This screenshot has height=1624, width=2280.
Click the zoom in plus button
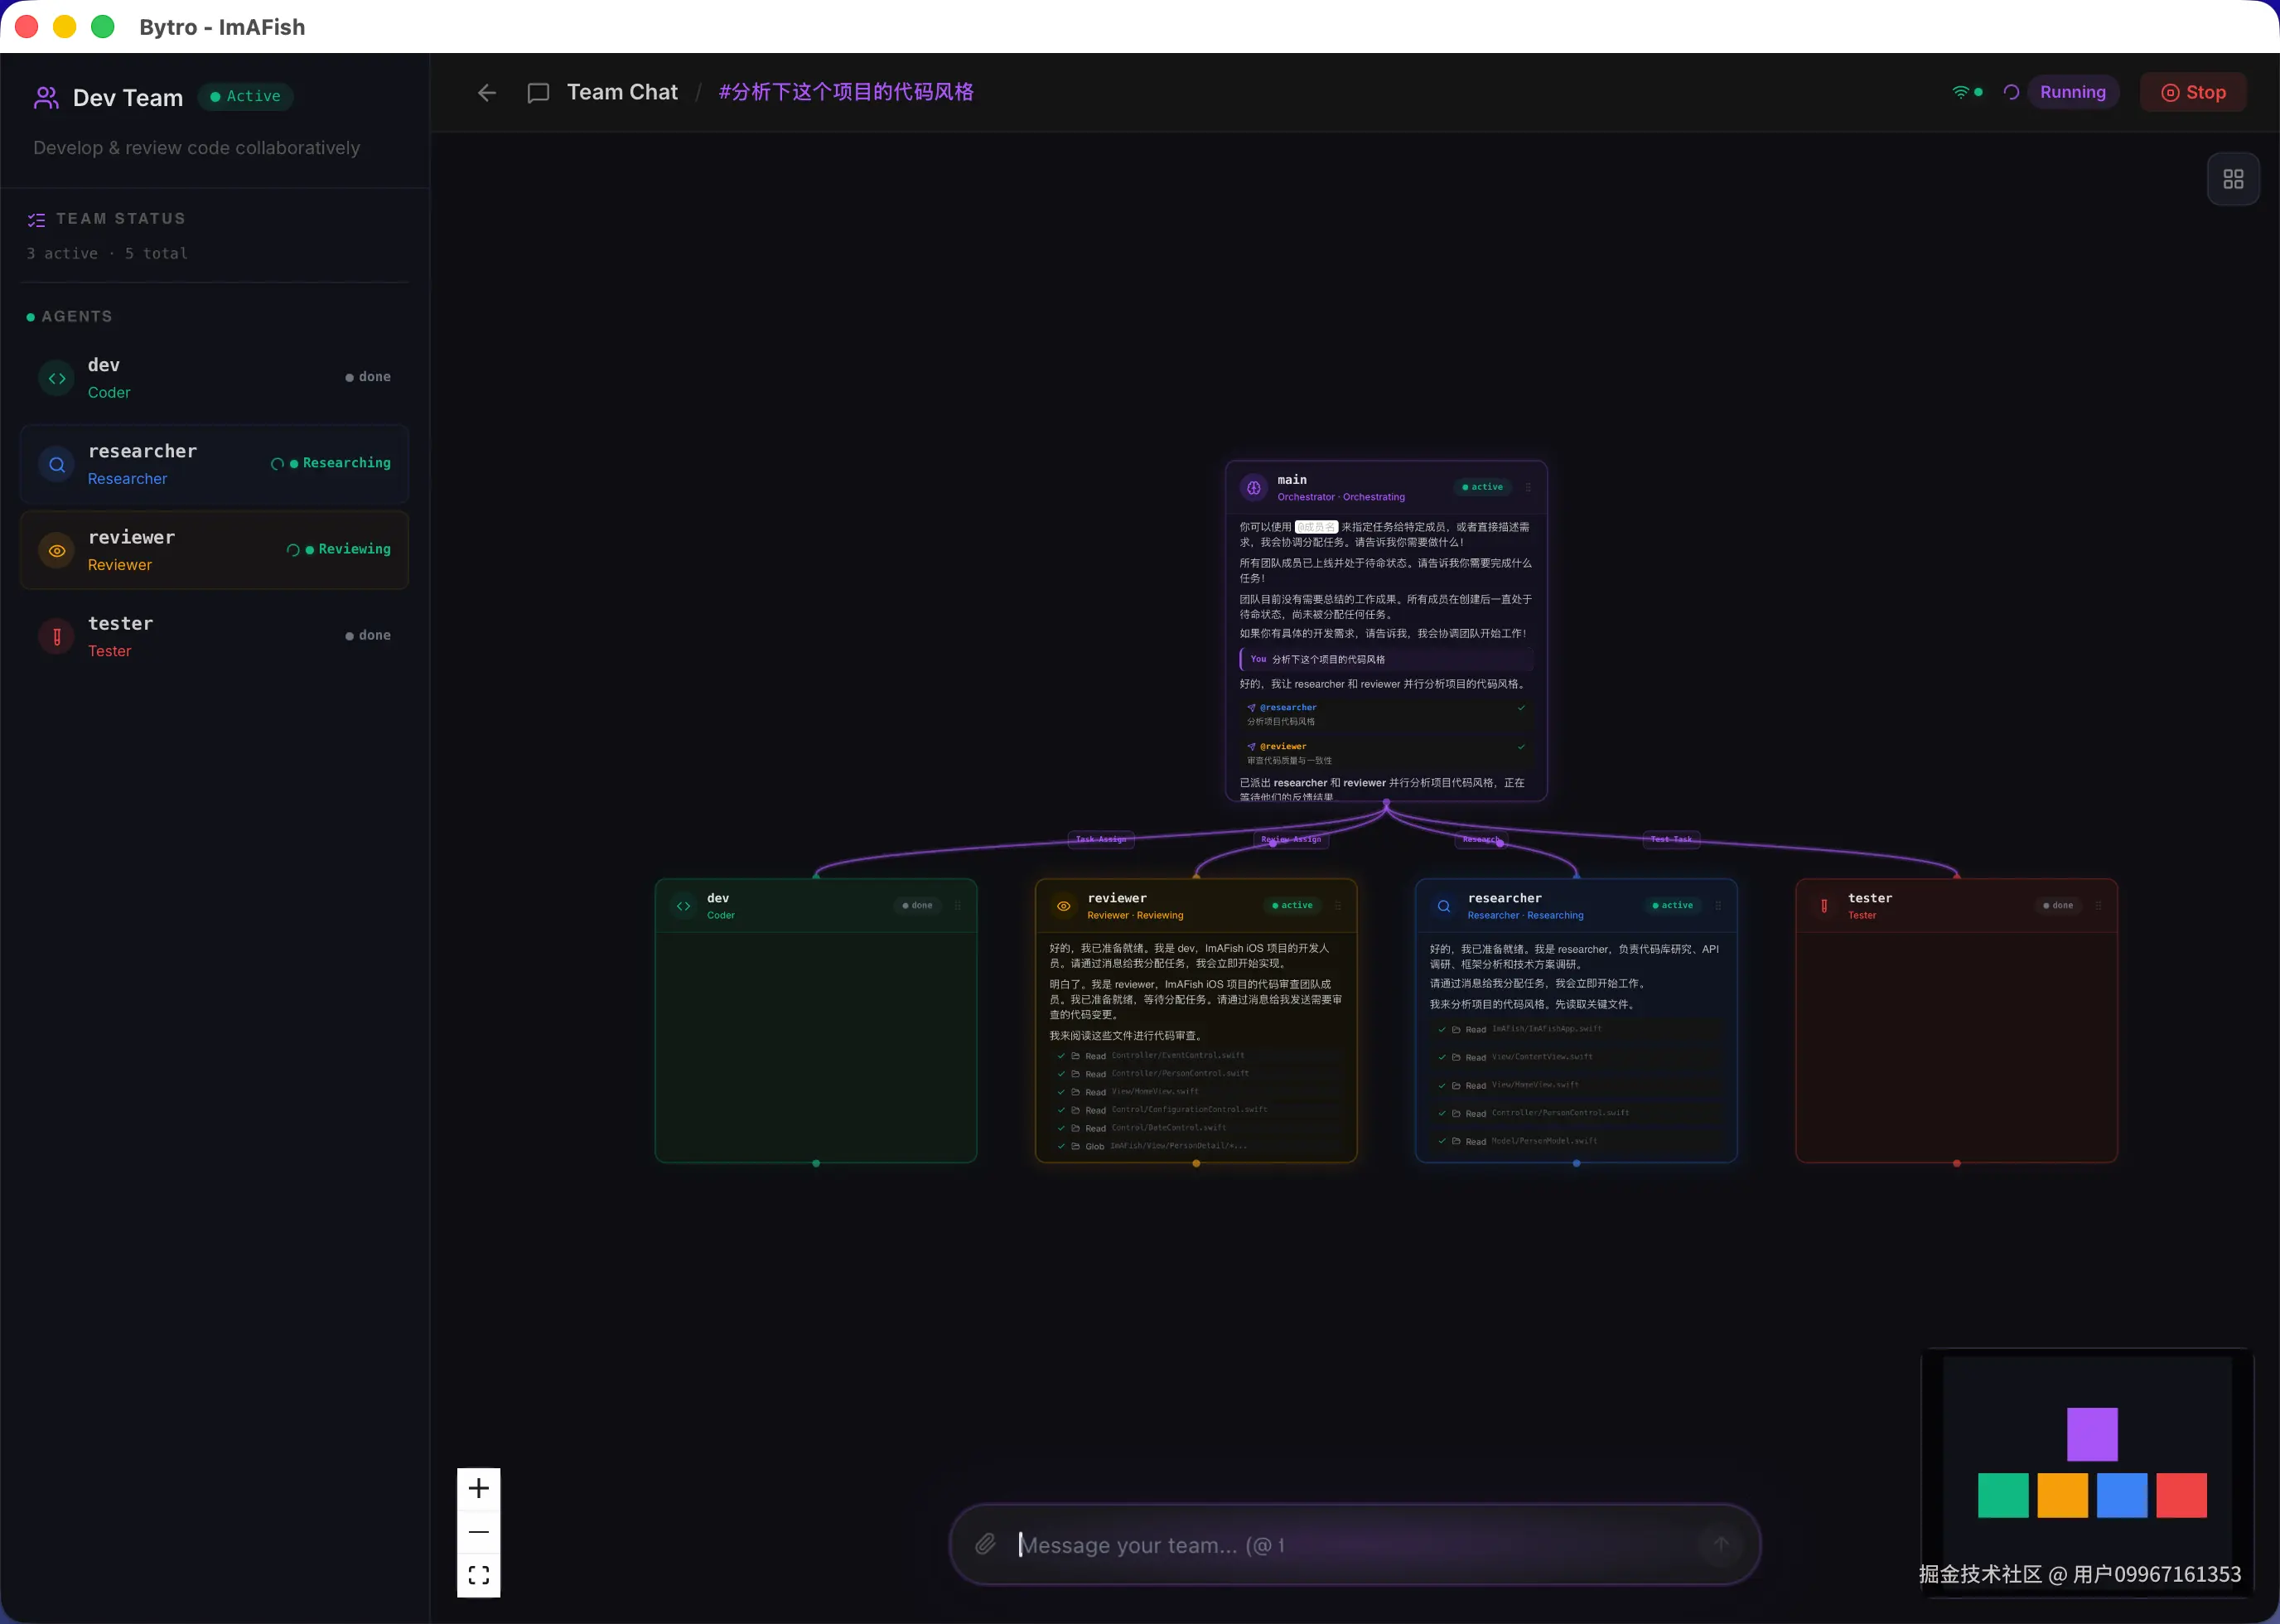(x=479, y=1488)
